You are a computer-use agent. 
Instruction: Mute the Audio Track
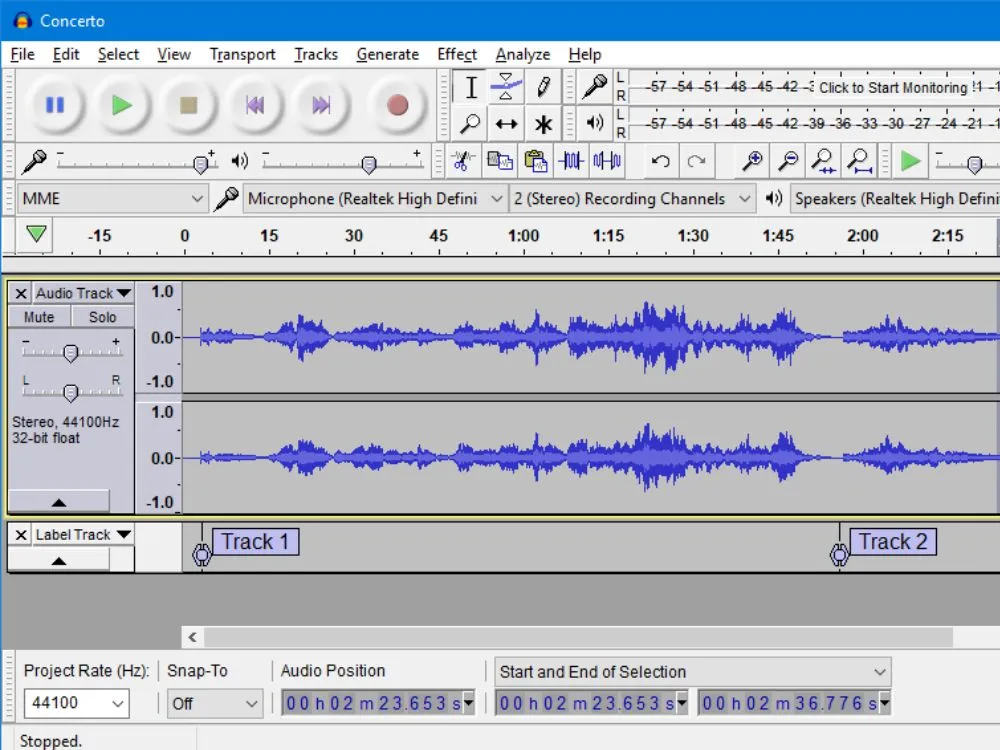[38, 316]
